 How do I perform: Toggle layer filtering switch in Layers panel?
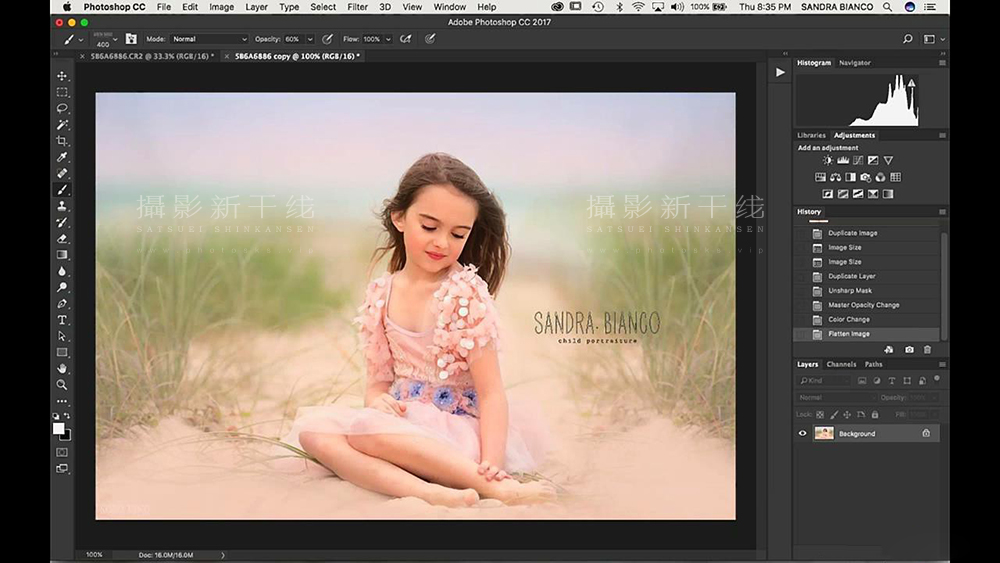tap(937, 379)
